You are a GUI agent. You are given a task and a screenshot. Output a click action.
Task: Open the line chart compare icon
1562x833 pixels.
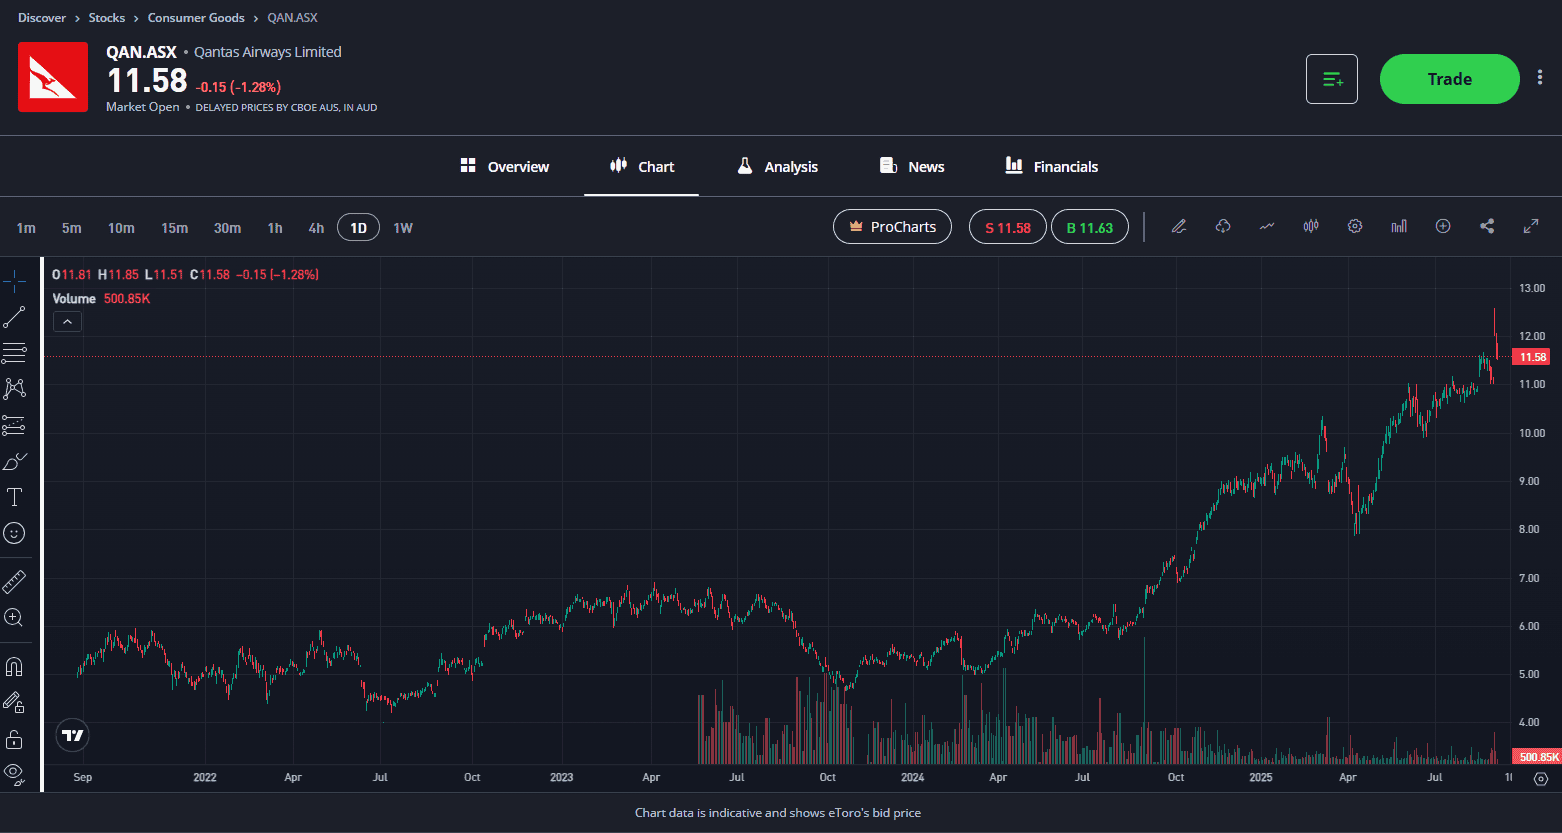tap(1267, 226)
